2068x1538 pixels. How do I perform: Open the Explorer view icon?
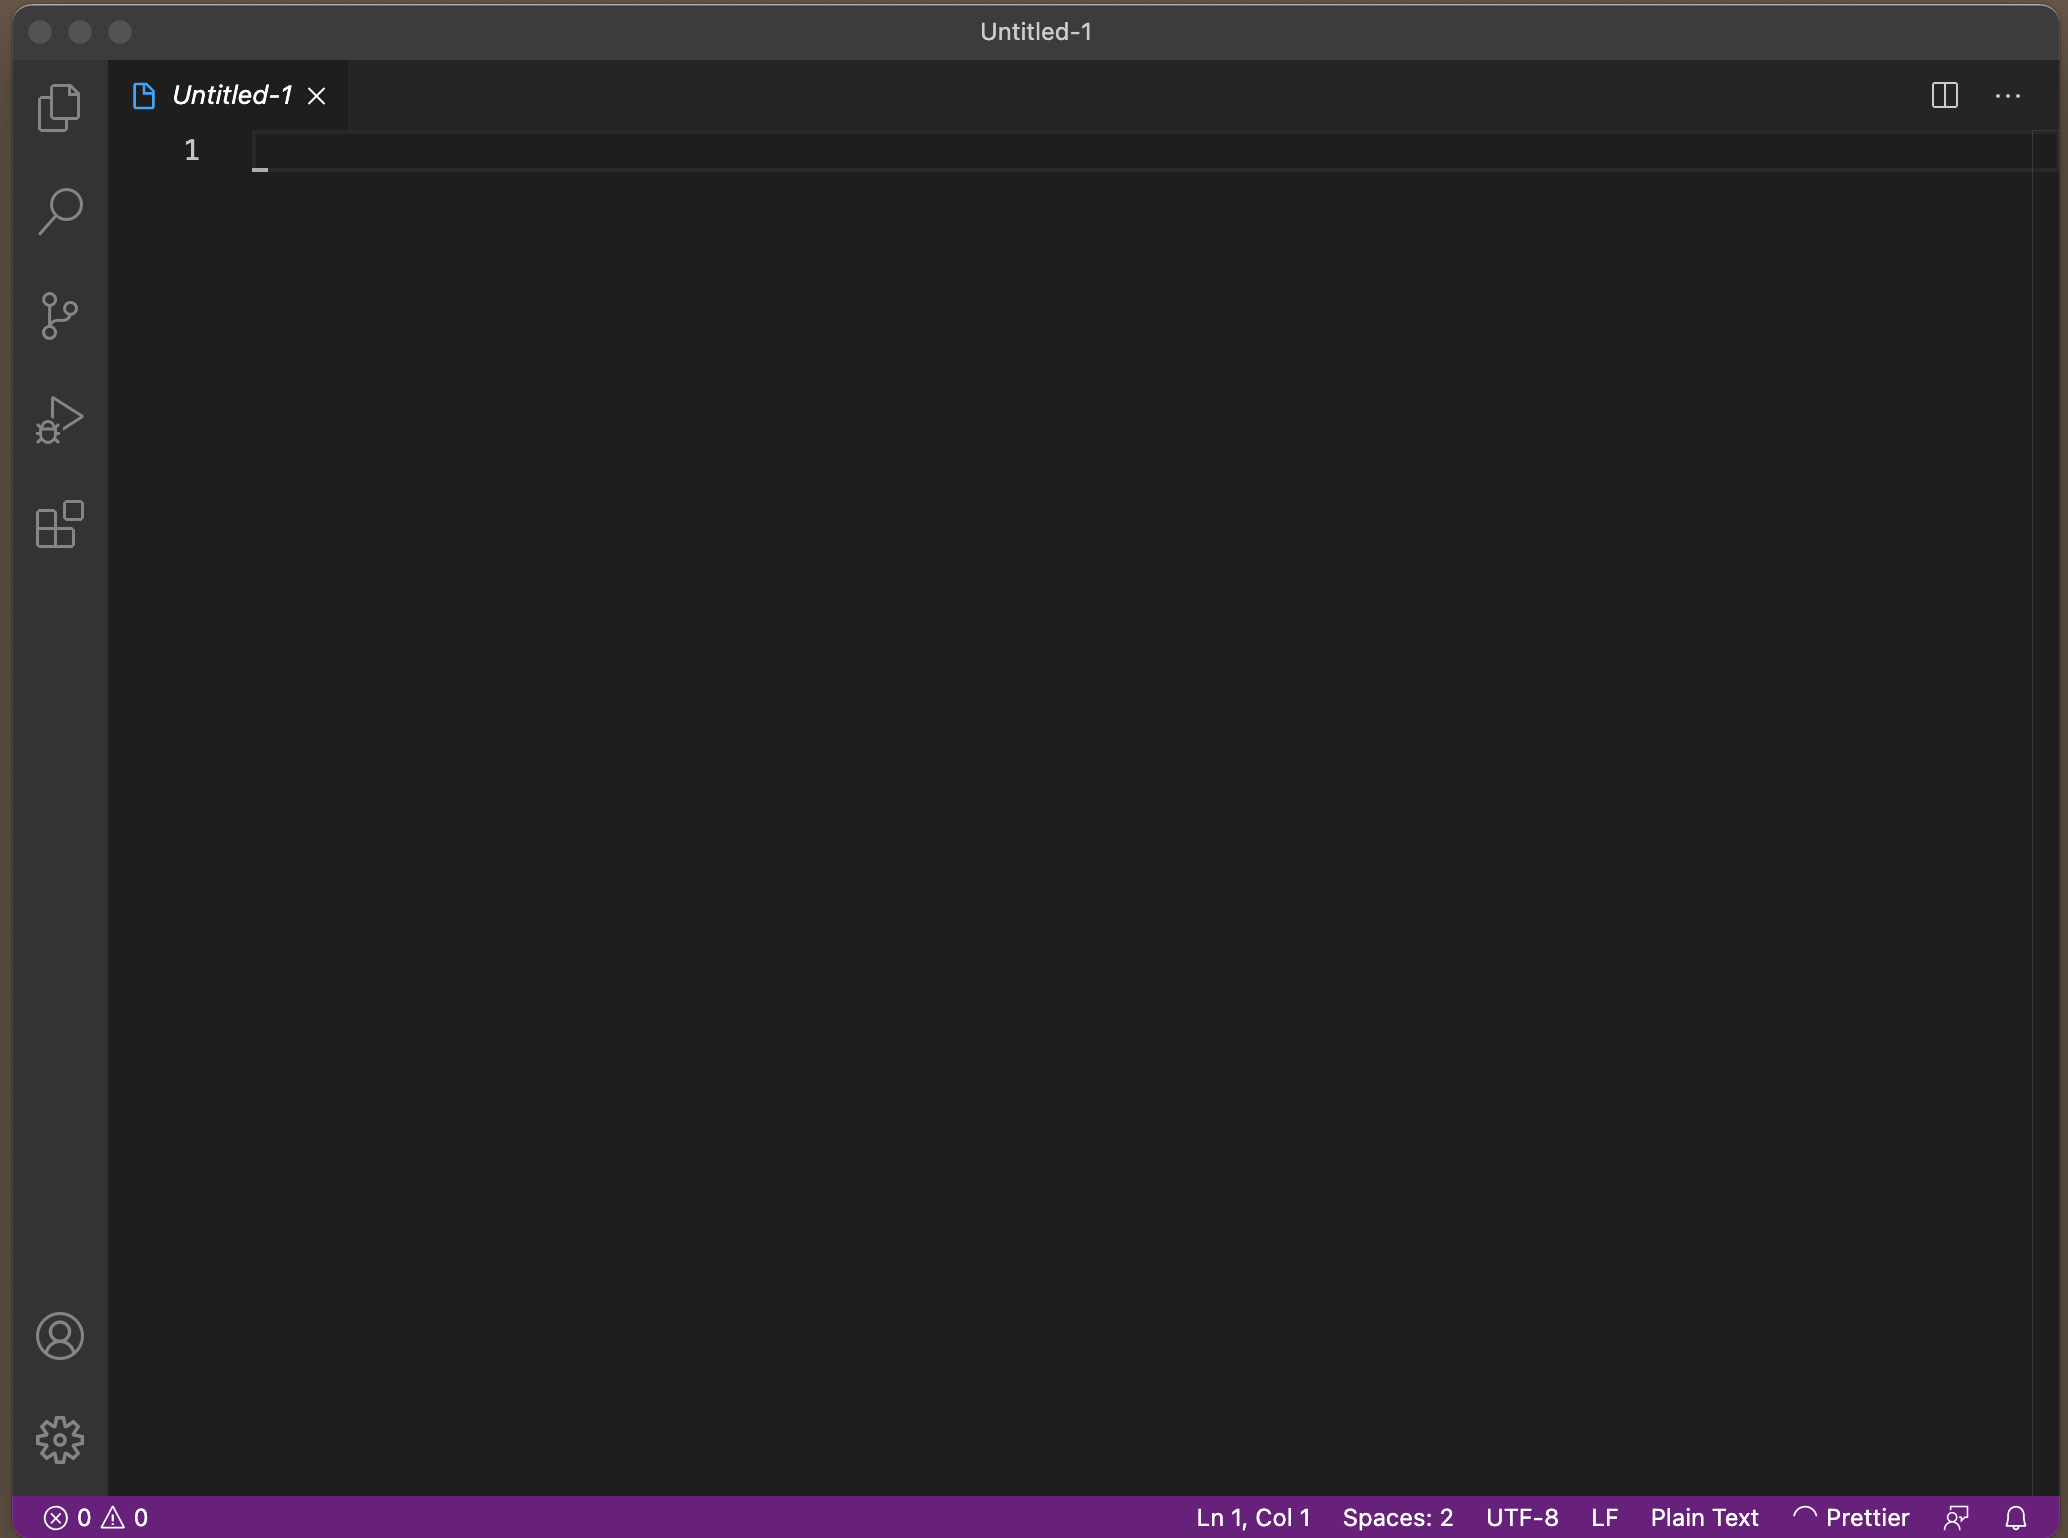(59, 107)
